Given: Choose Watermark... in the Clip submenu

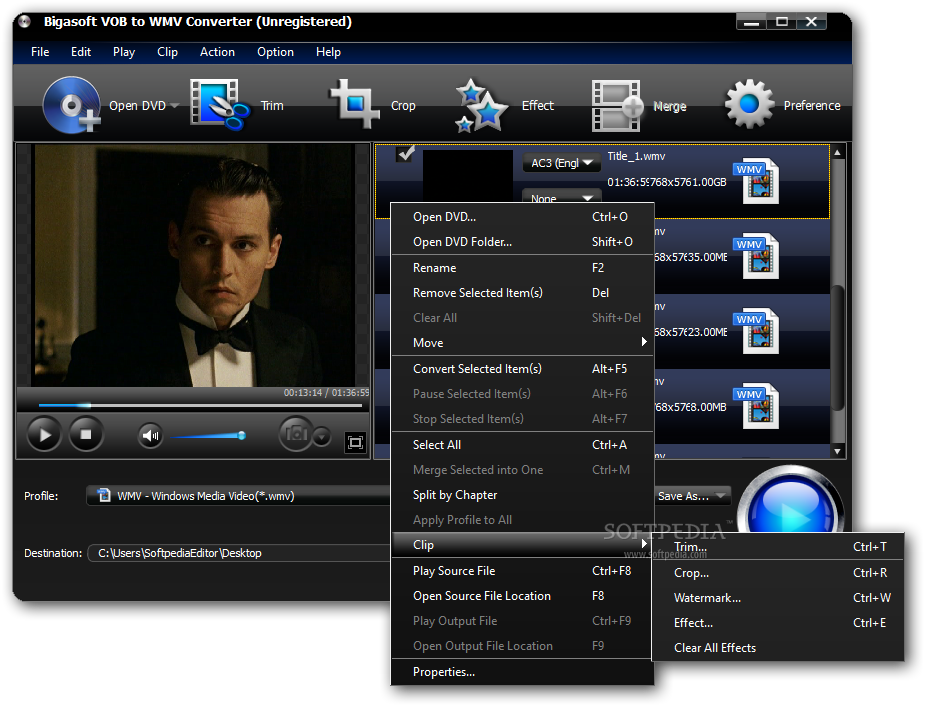Looking at the screenshot, I should (778, 597).
